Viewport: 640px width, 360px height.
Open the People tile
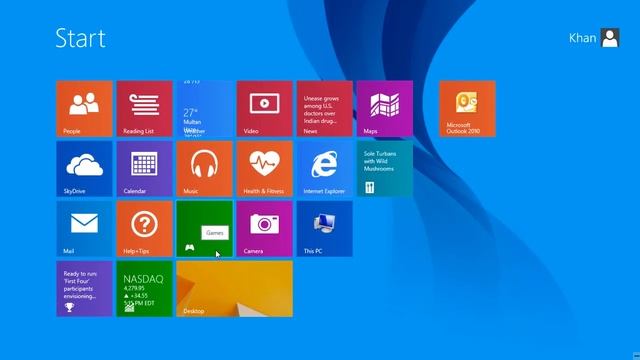84,109
